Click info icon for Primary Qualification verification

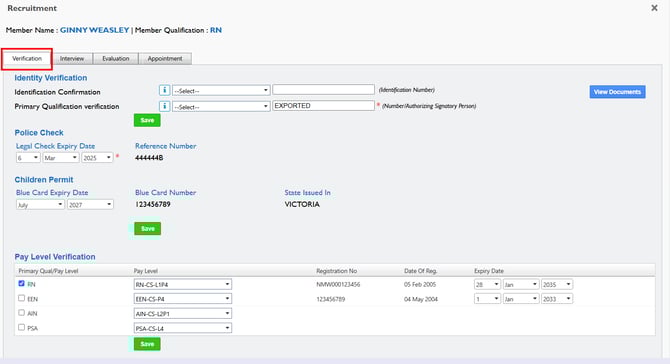point(164,106)
